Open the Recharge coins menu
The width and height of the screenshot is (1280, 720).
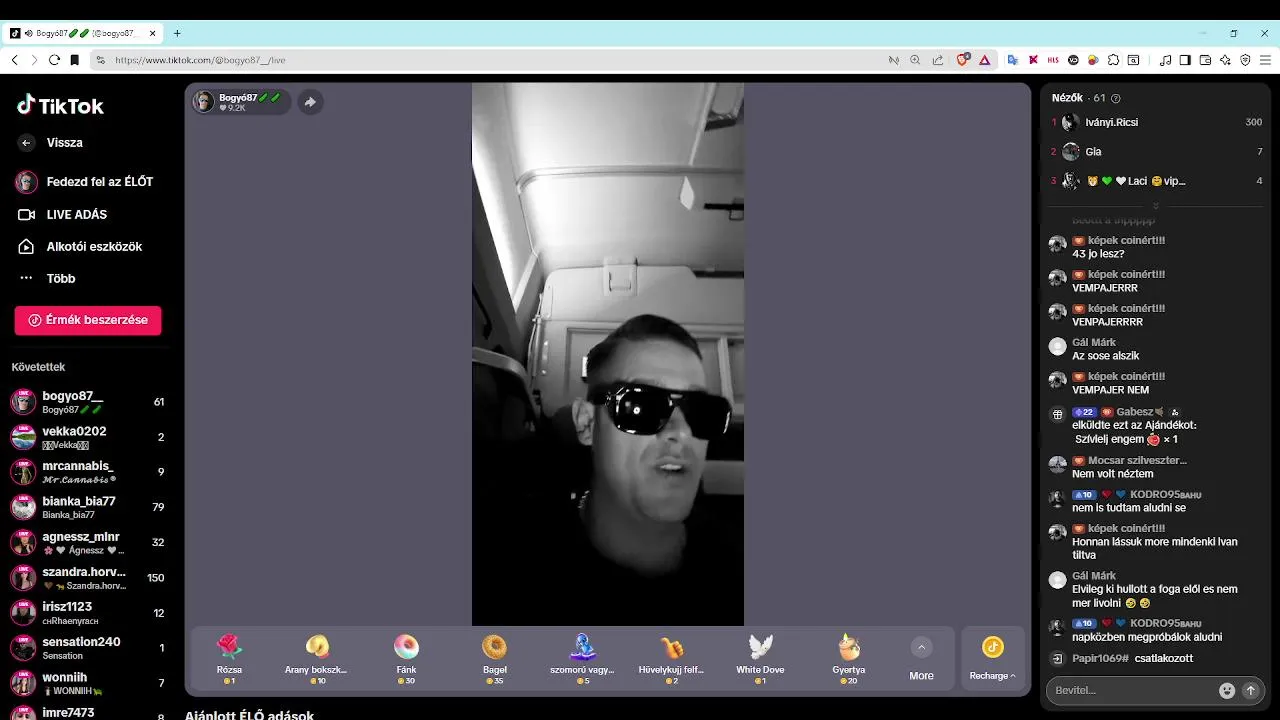tap(992, 659)
